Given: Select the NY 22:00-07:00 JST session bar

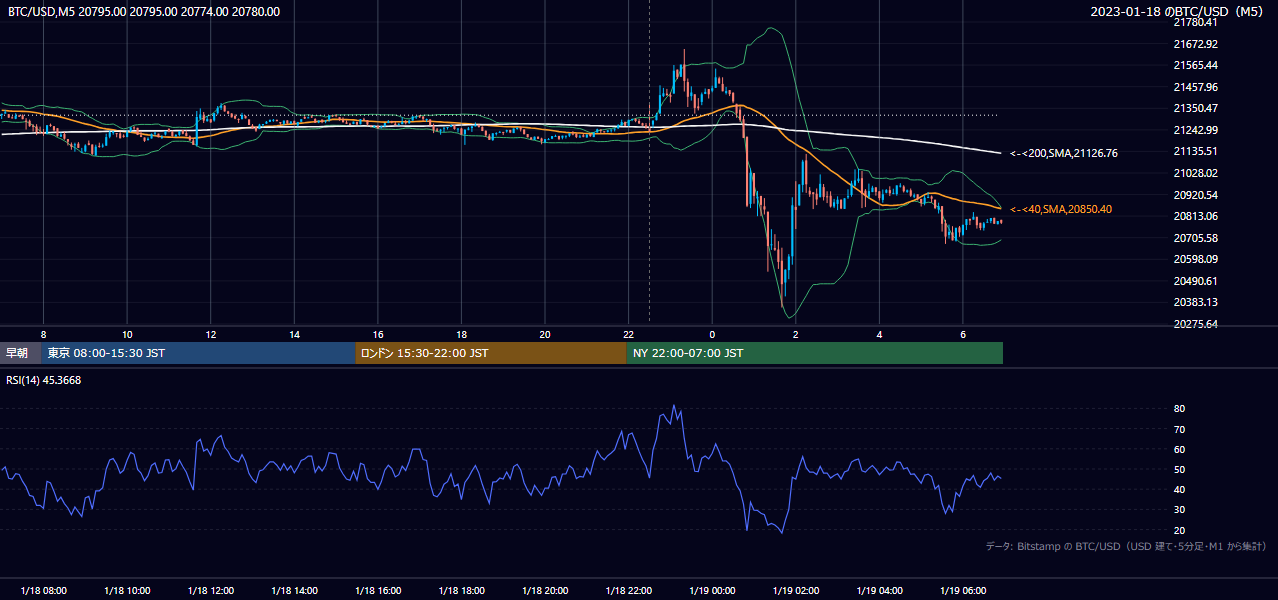Looking at the screenshot, I should [815, 353].
